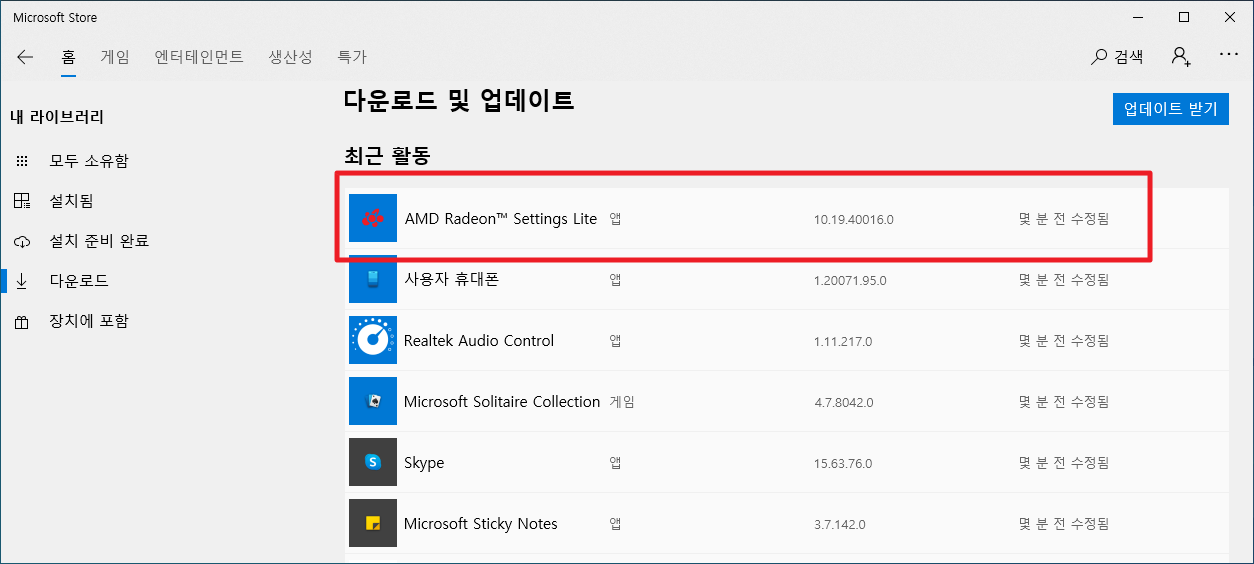
Task: Minimize the Microsoft Store window
Action: tap(1137, 17)
